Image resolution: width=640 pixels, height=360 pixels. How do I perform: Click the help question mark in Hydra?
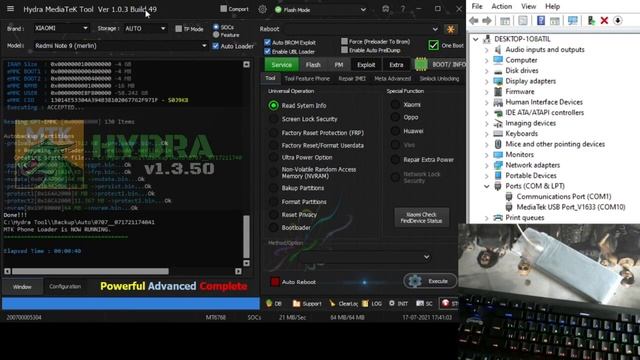403,9
